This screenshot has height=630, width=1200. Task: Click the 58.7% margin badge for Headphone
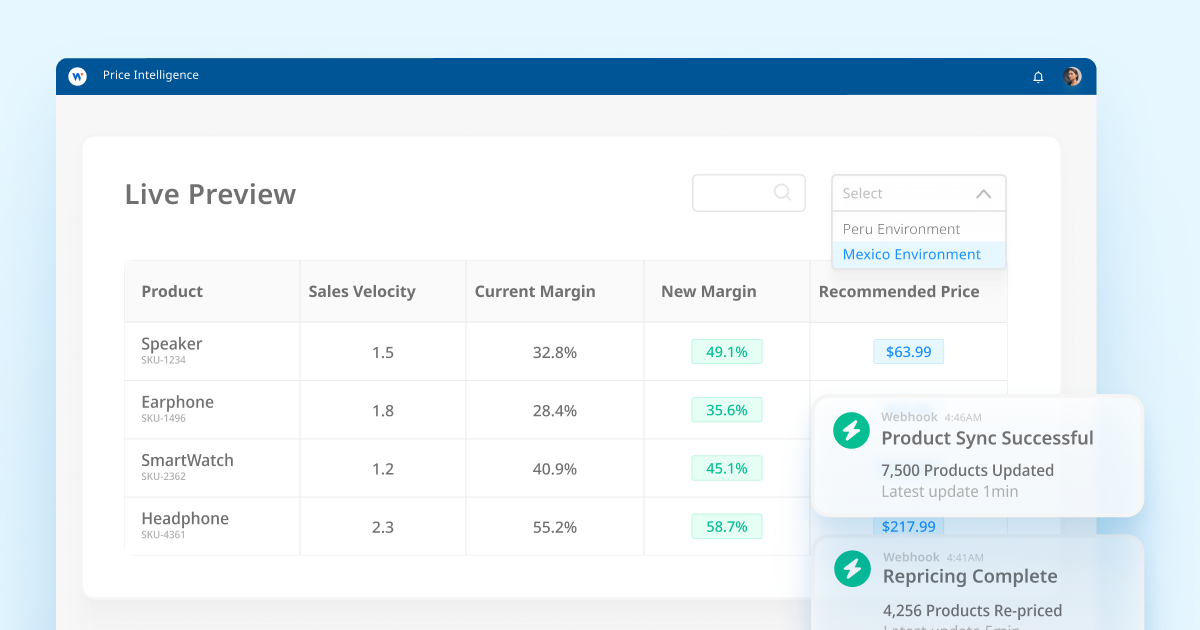click(726, 526)
